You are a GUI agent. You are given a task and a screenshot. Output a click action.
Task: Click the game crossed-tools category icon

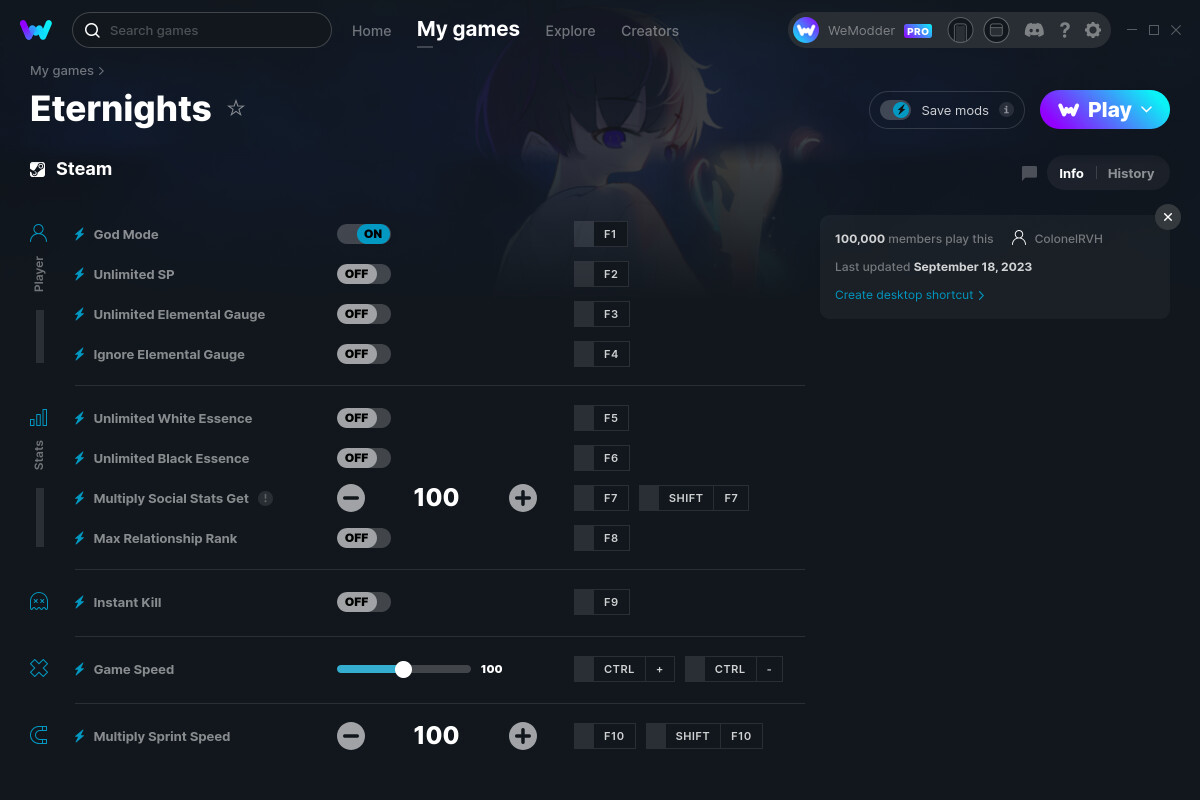[39, 669]
